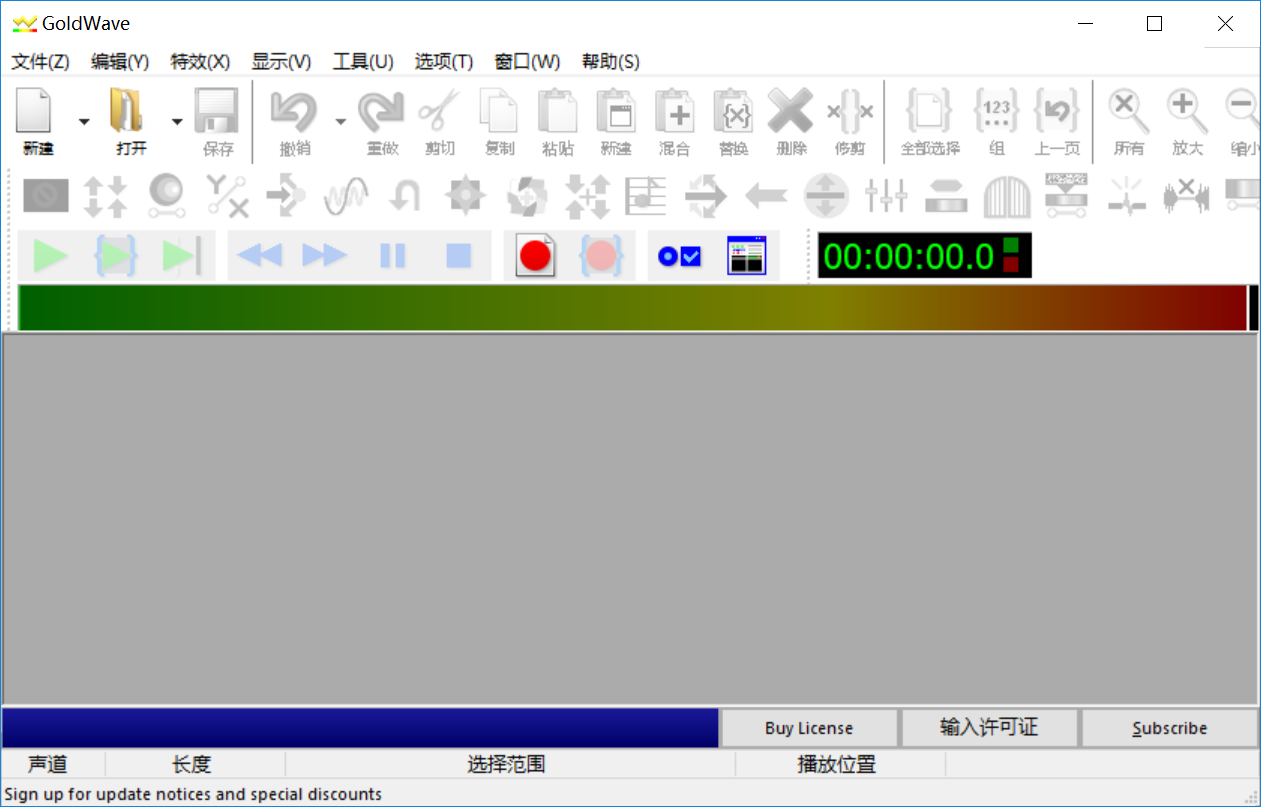Click the 混合 (Mix) icon

[x=675, y=111]
